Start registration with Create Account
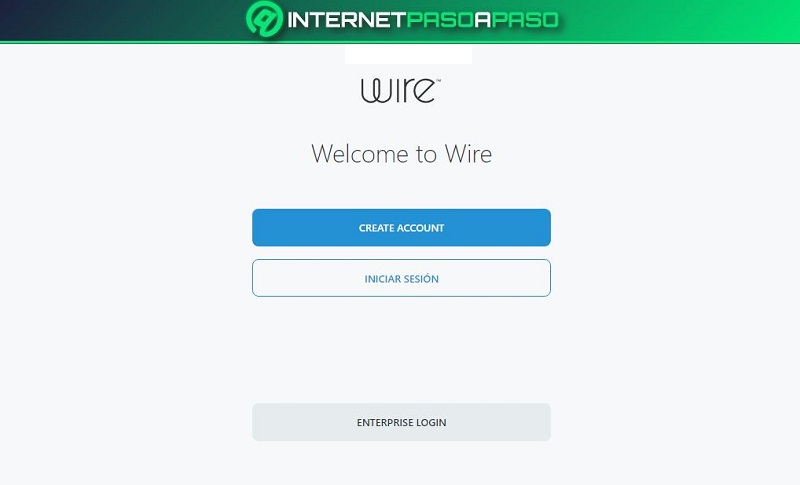 coord(401,227)
